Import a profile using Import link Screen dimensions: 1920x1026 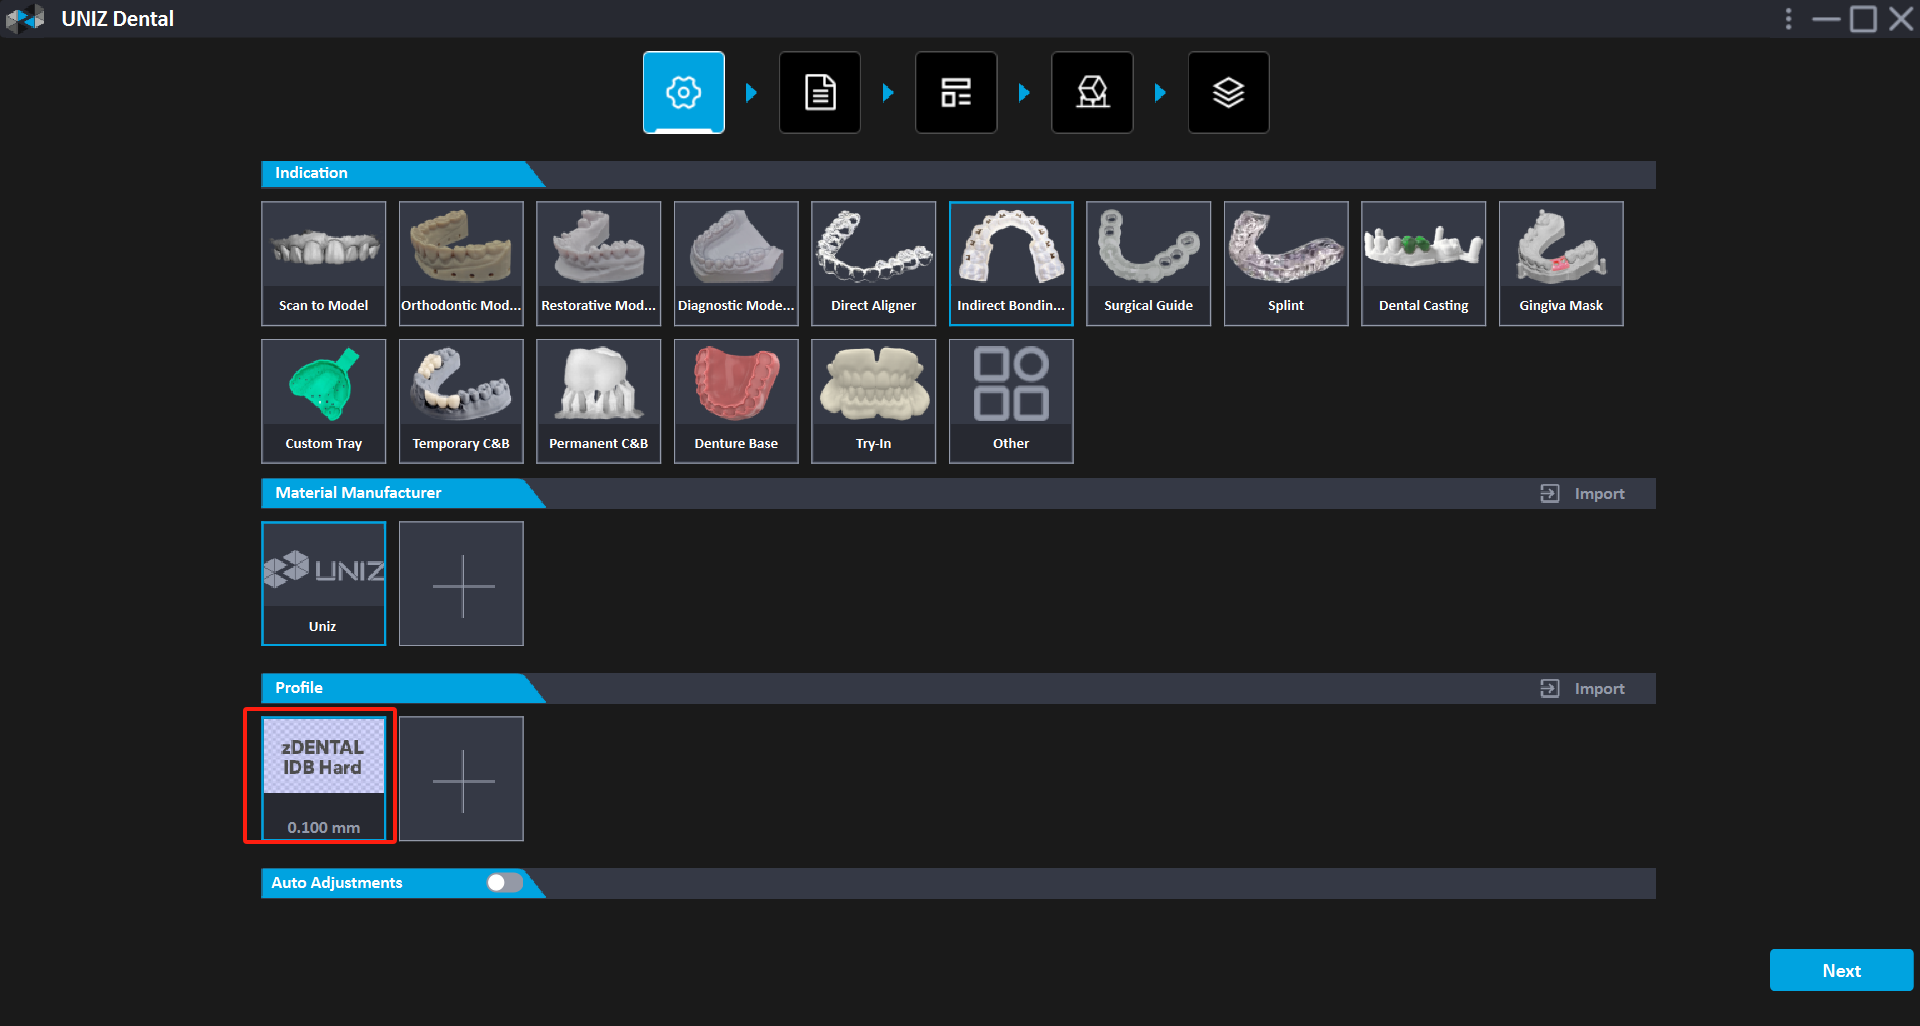[1583, 689]
